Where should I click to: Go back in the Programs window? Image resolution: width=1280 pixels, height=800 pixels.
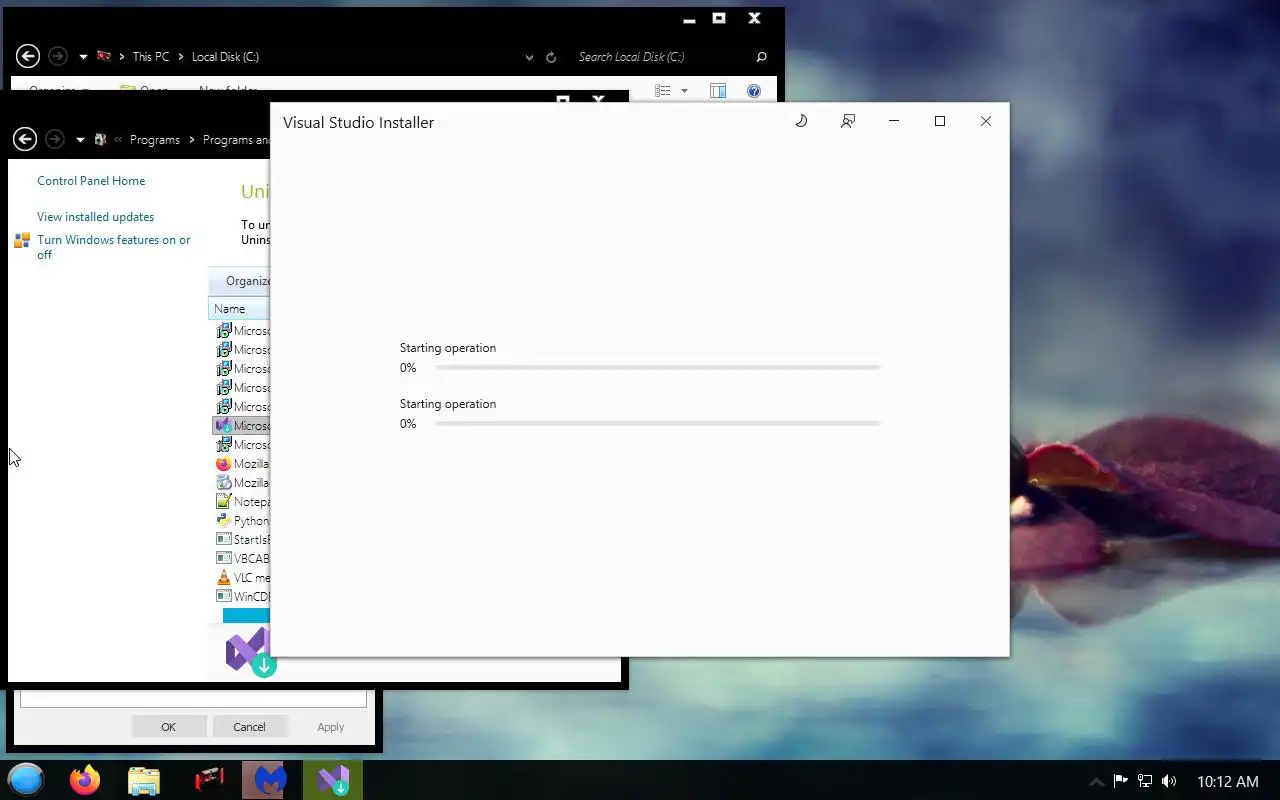(x=26, y=139)
